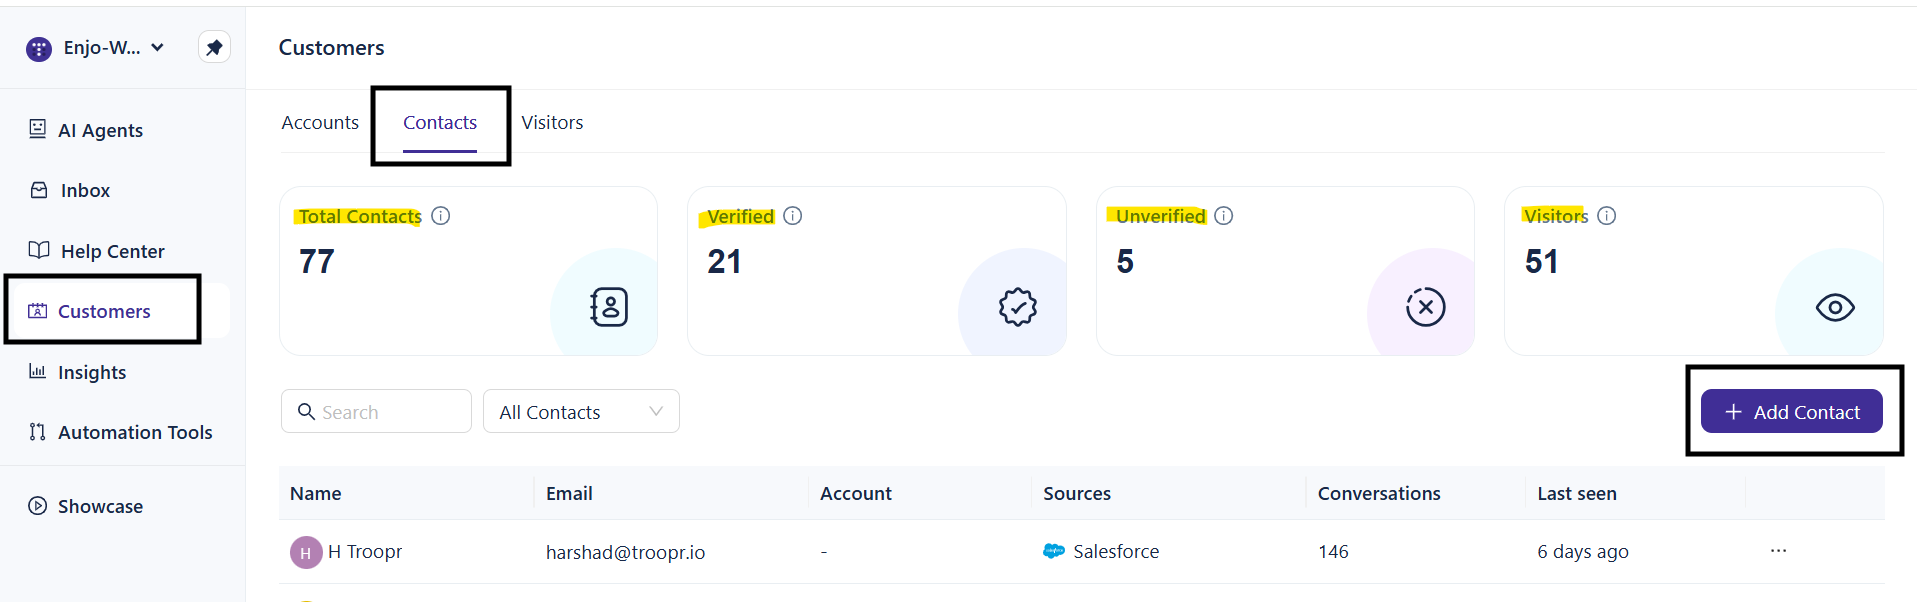Show info tooltip for Verified
Viewport: 1917px width, 602px height.
tap(793, 216)
